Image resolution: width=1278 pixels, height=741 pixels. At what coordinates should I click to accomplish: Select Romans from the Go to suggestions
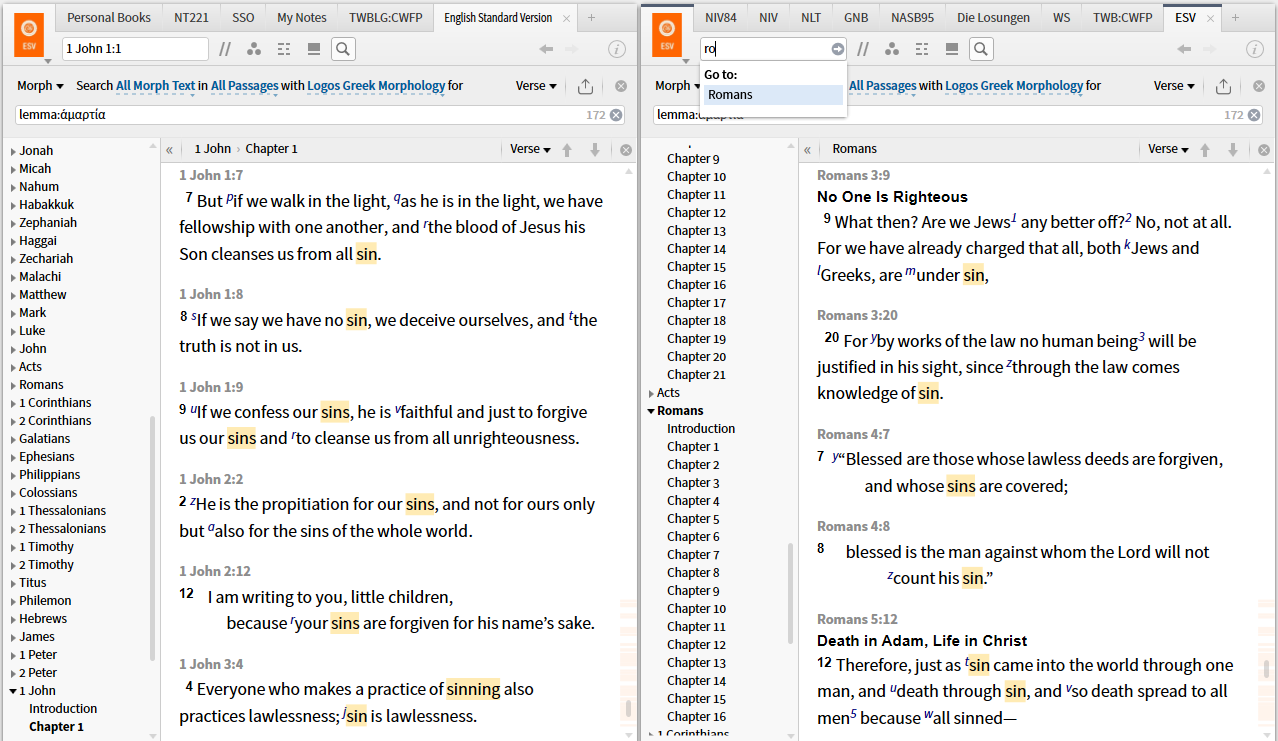[x=773, y=95]
